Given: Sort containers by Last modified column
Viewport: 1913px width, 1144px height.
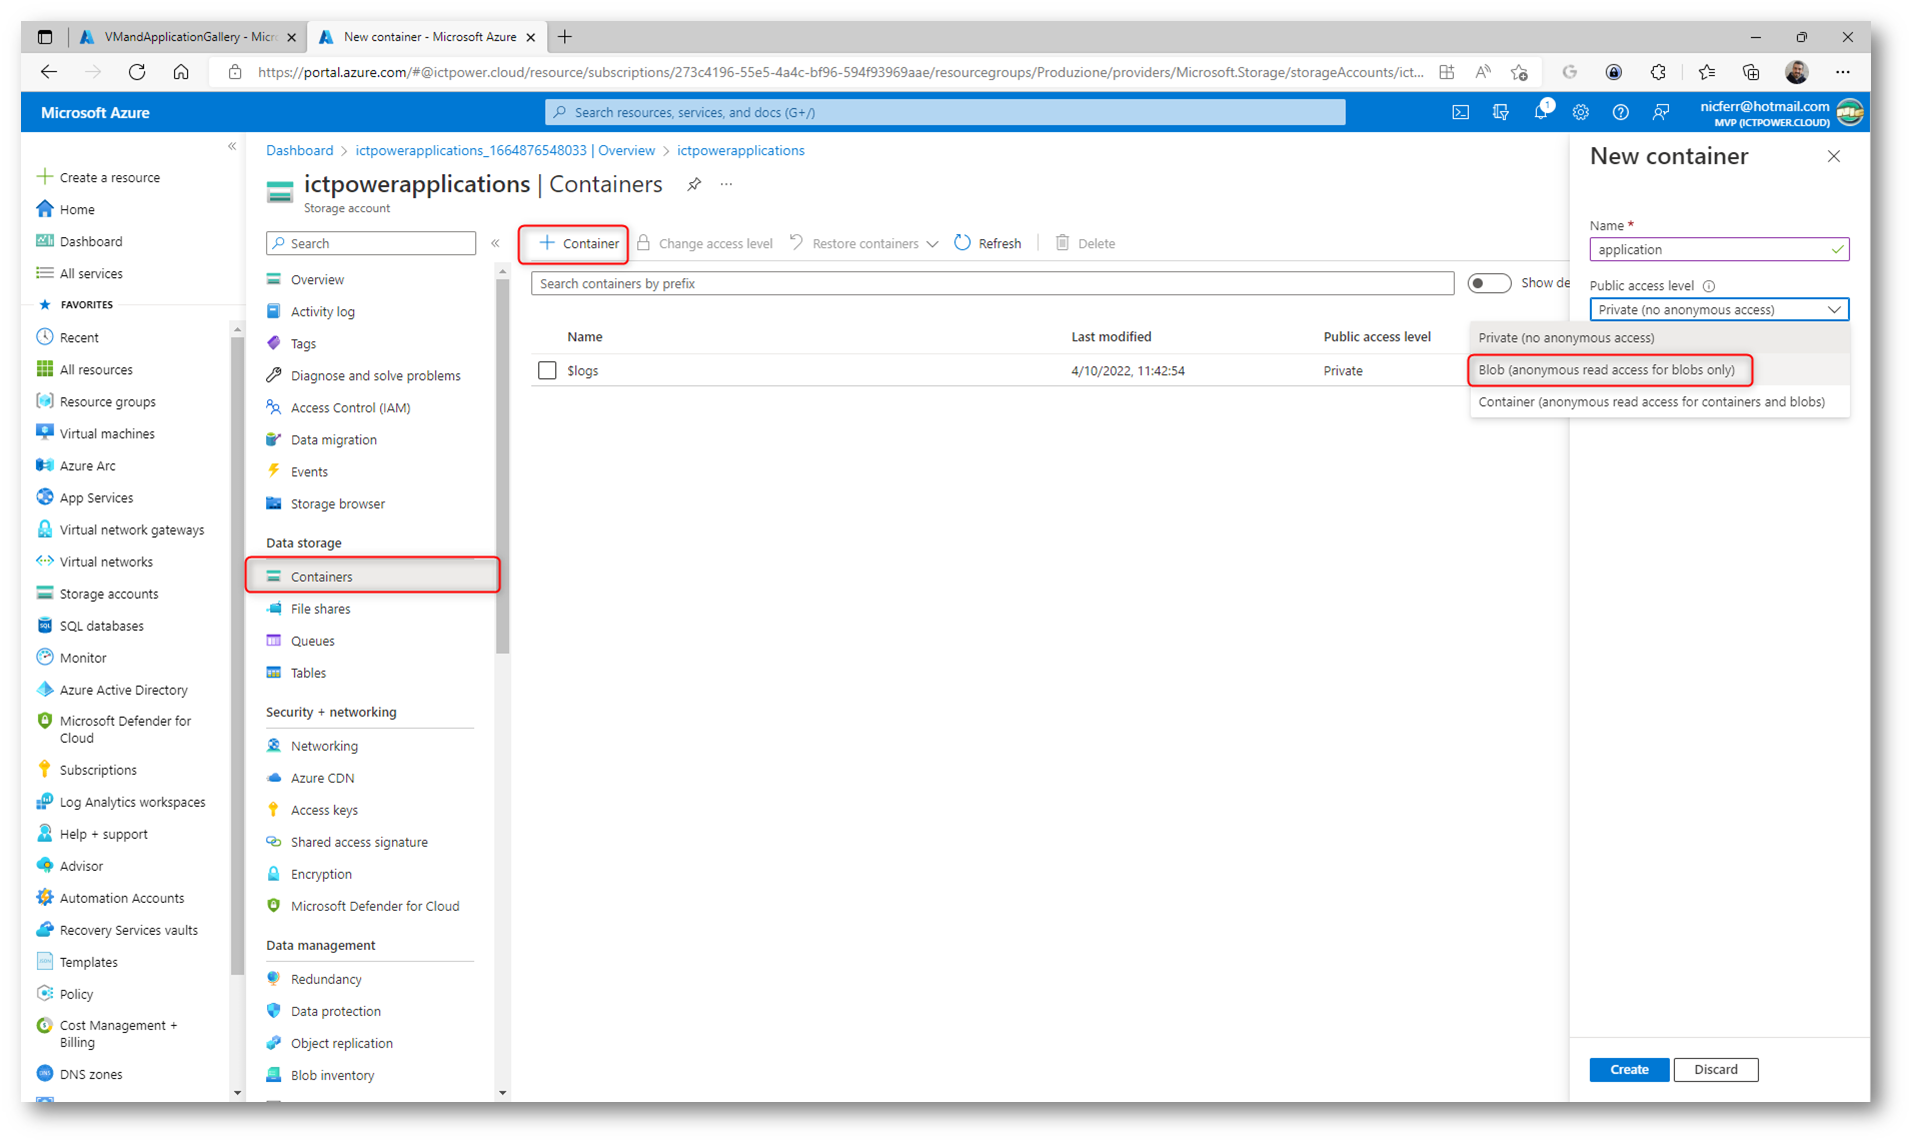Looking at the screenshot, I should click(x=1111, y=337).
